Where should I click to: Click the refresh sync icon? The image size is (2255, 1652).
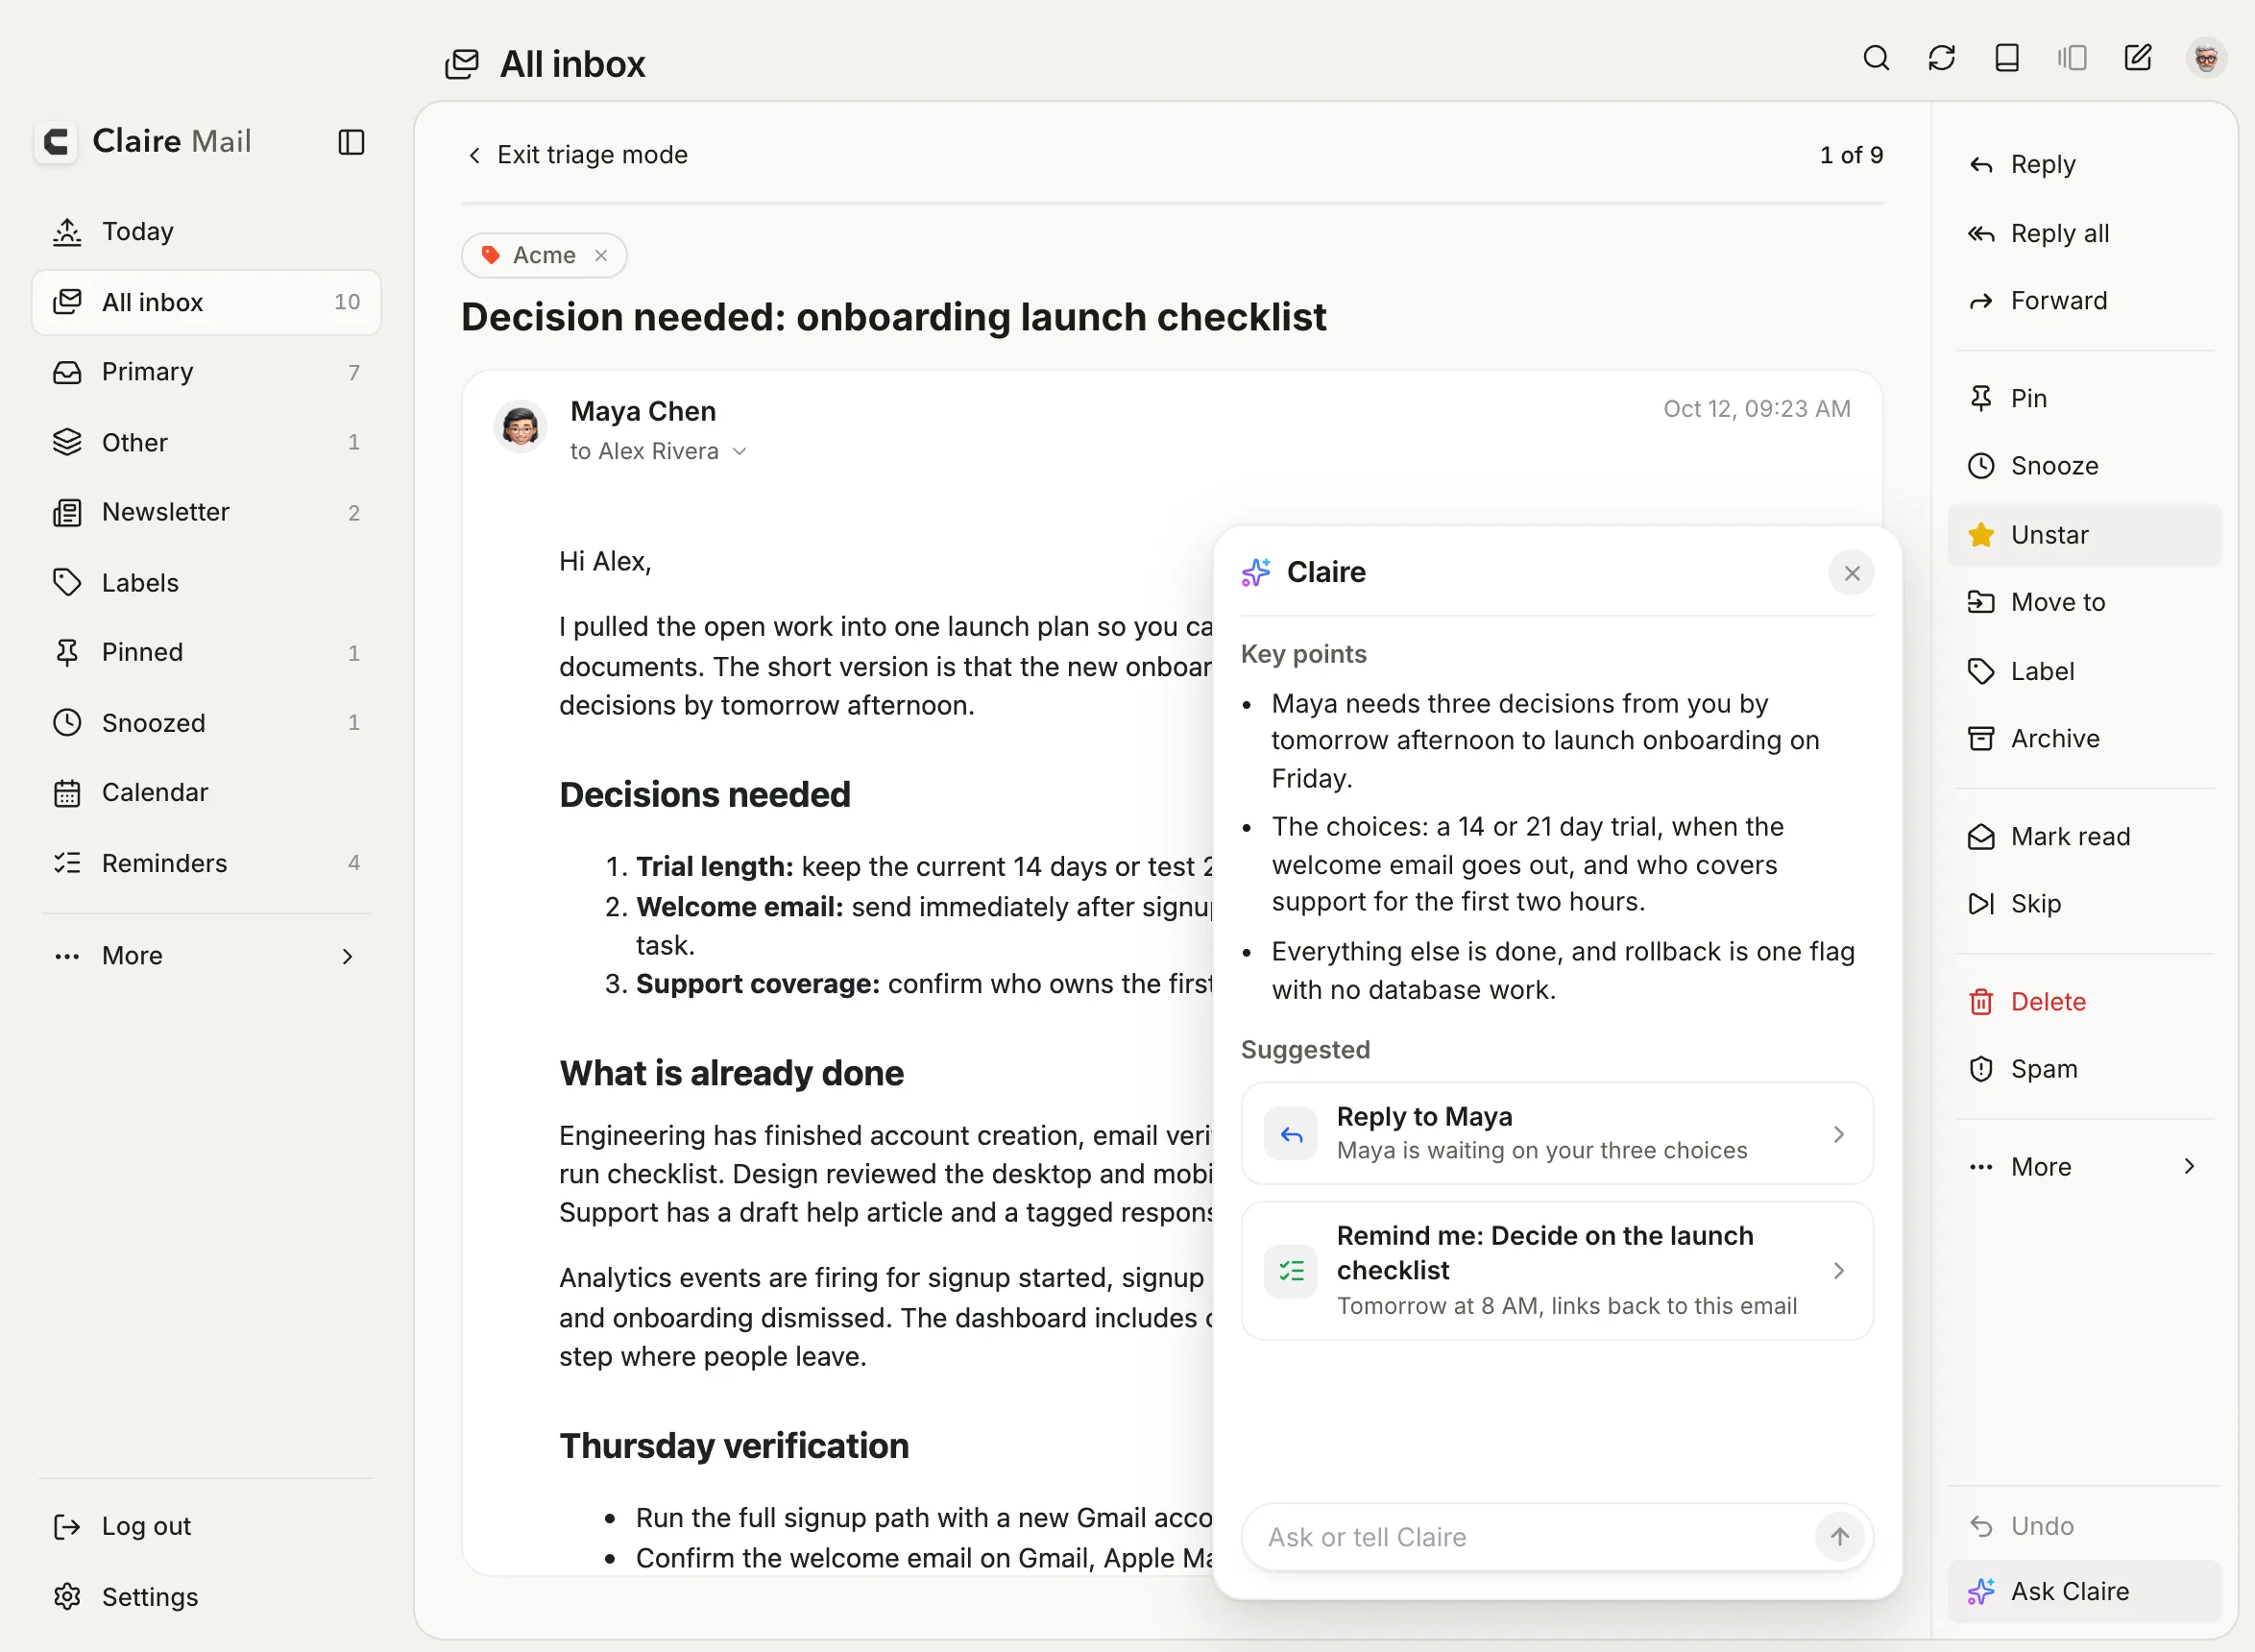[1941, 58]
